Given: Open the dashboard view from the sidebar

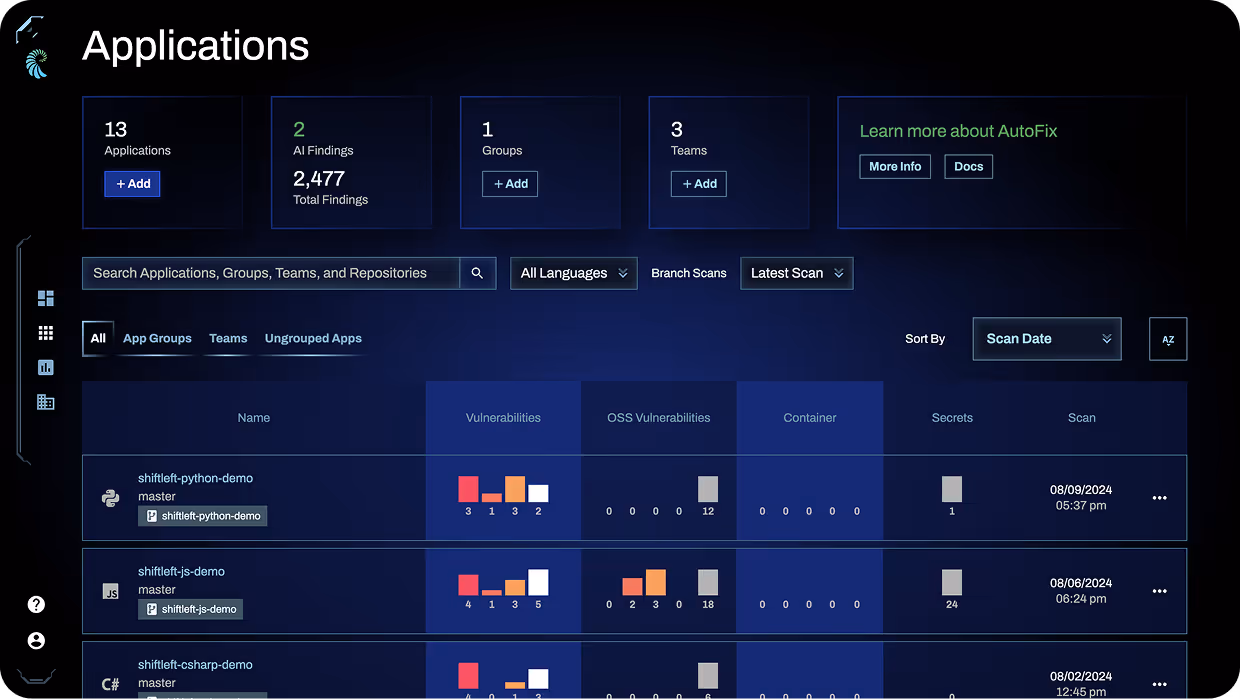Looking at the screenshot, I should (x=45, y=297).
